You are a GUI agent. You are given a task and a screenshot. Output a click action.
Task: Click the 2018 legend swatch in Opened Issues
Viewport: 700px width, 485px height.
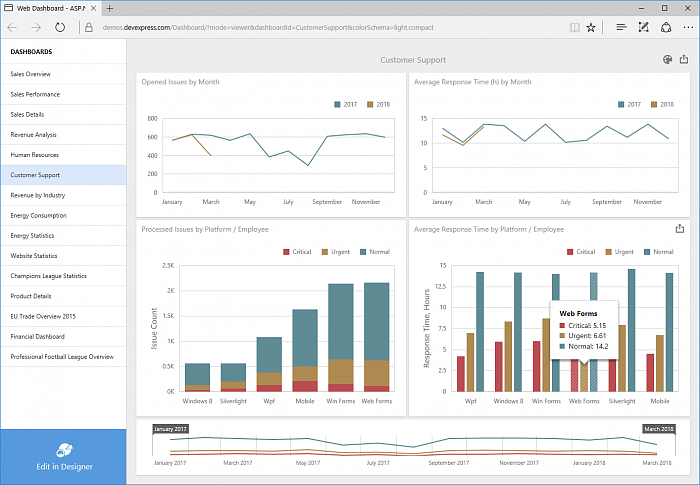371,104
